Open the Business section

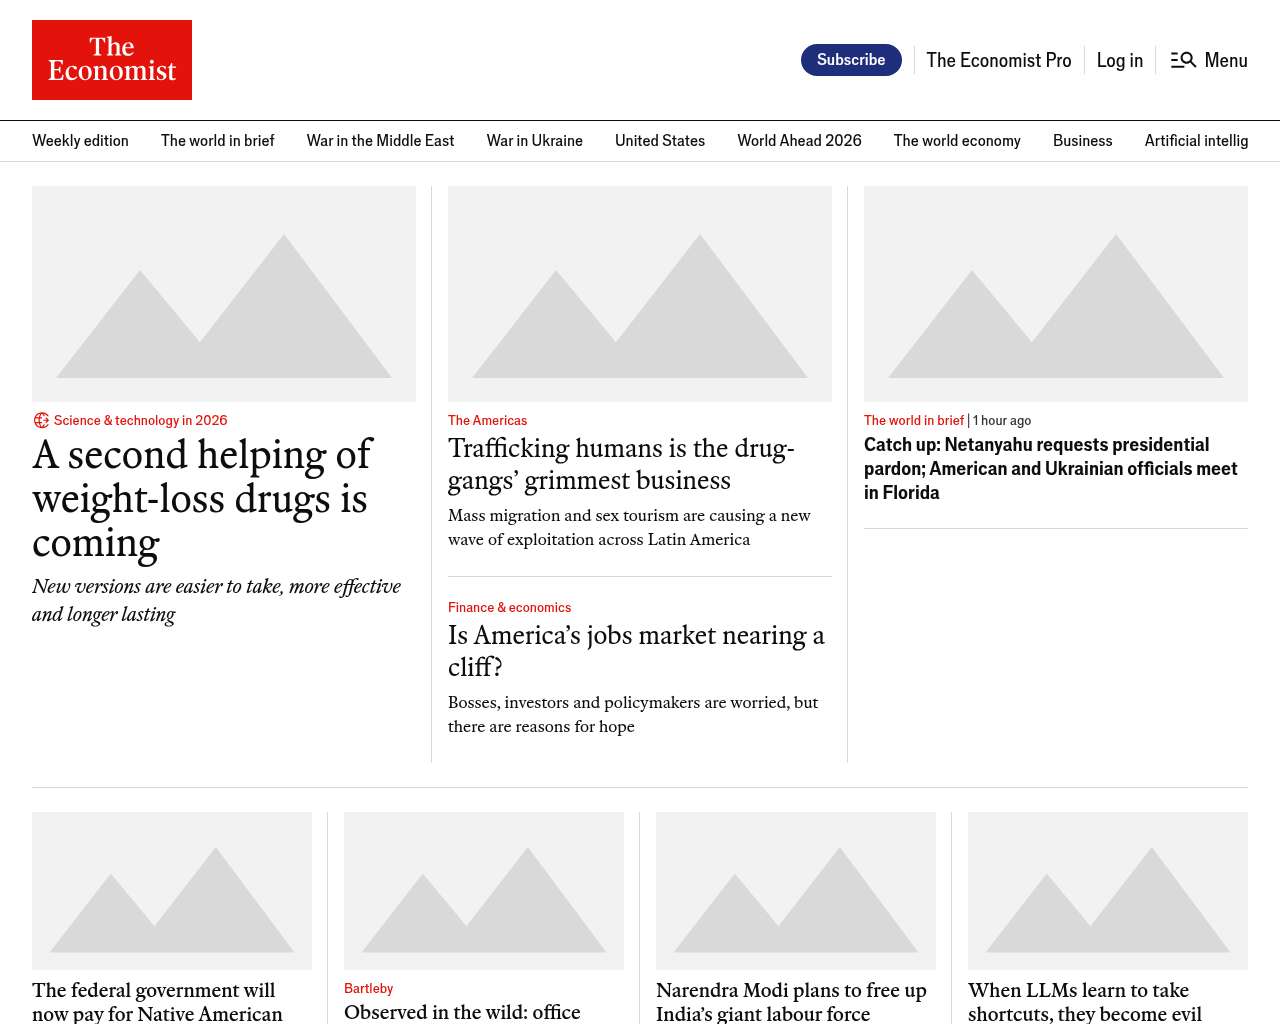[1083, 141]
